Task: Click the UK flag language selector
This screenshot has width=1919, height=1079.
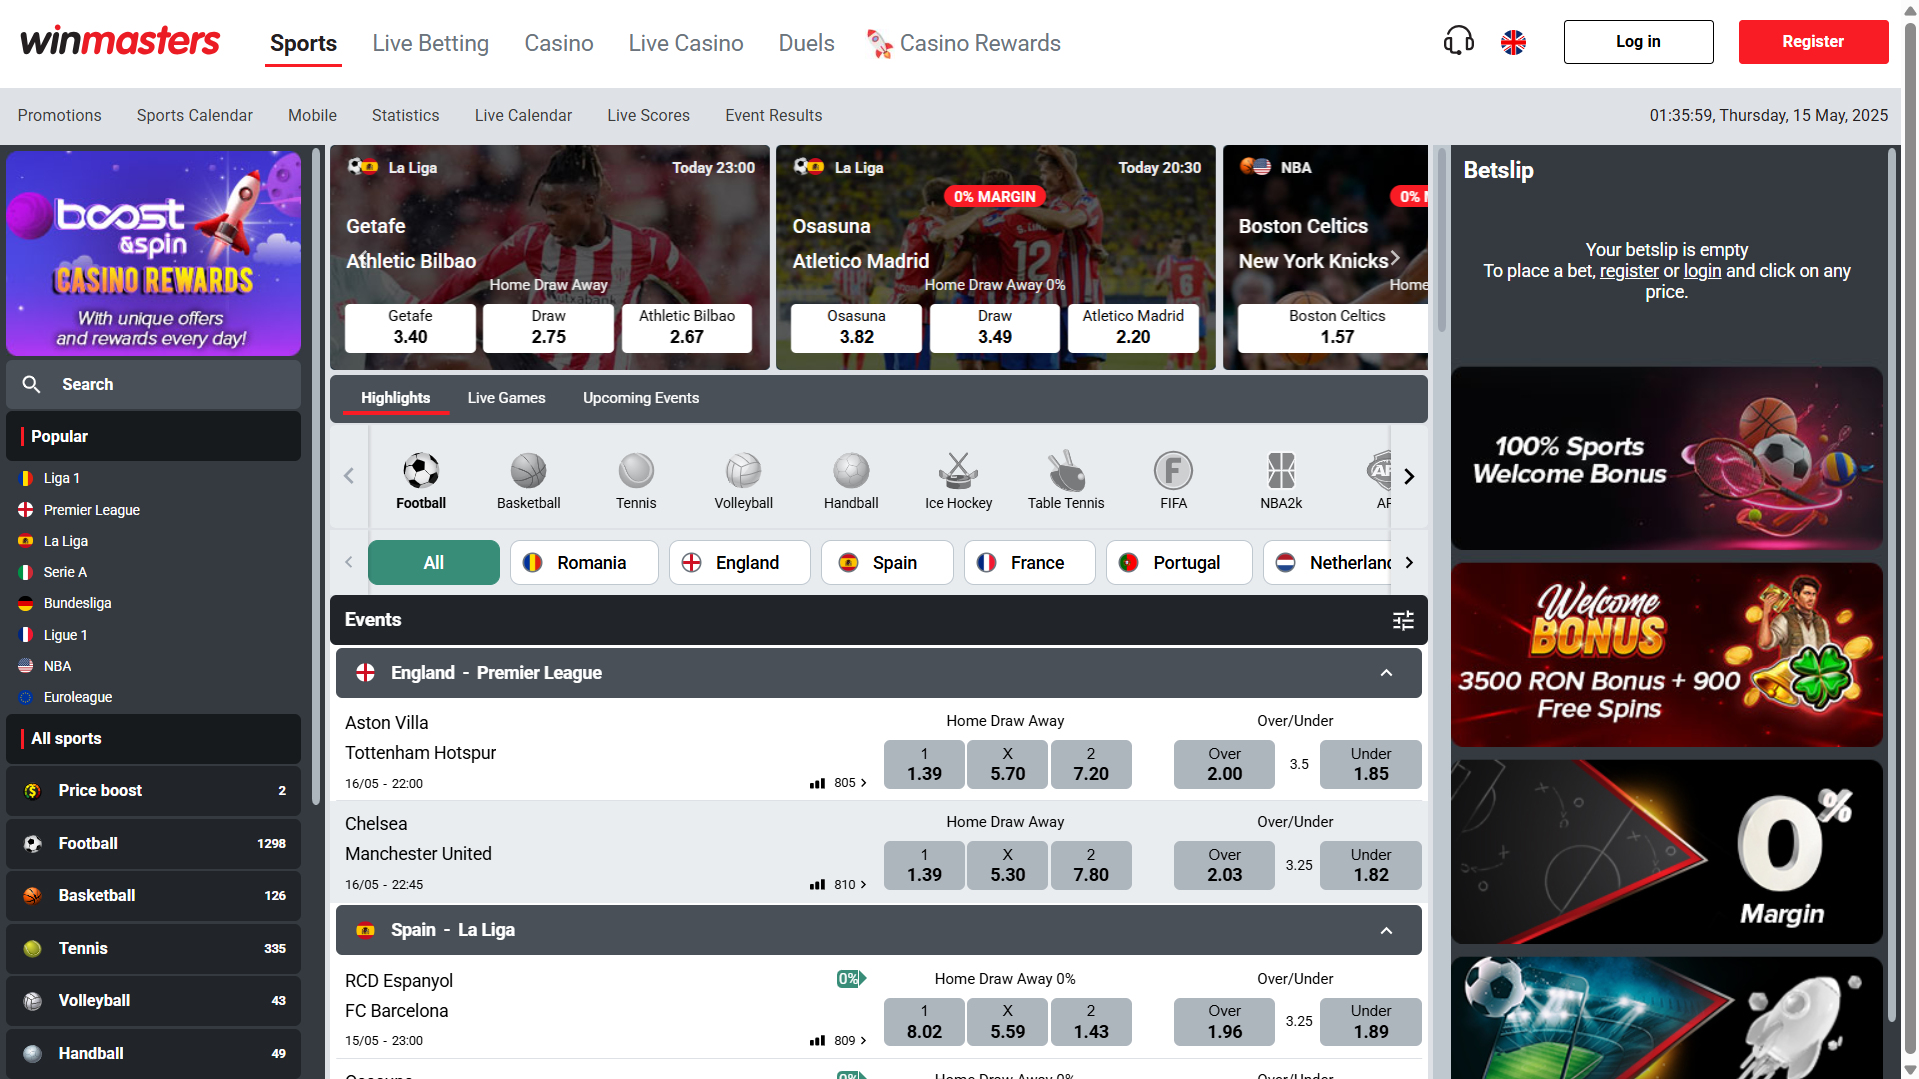Action: pyautogui.click(x=1513, y=42)
